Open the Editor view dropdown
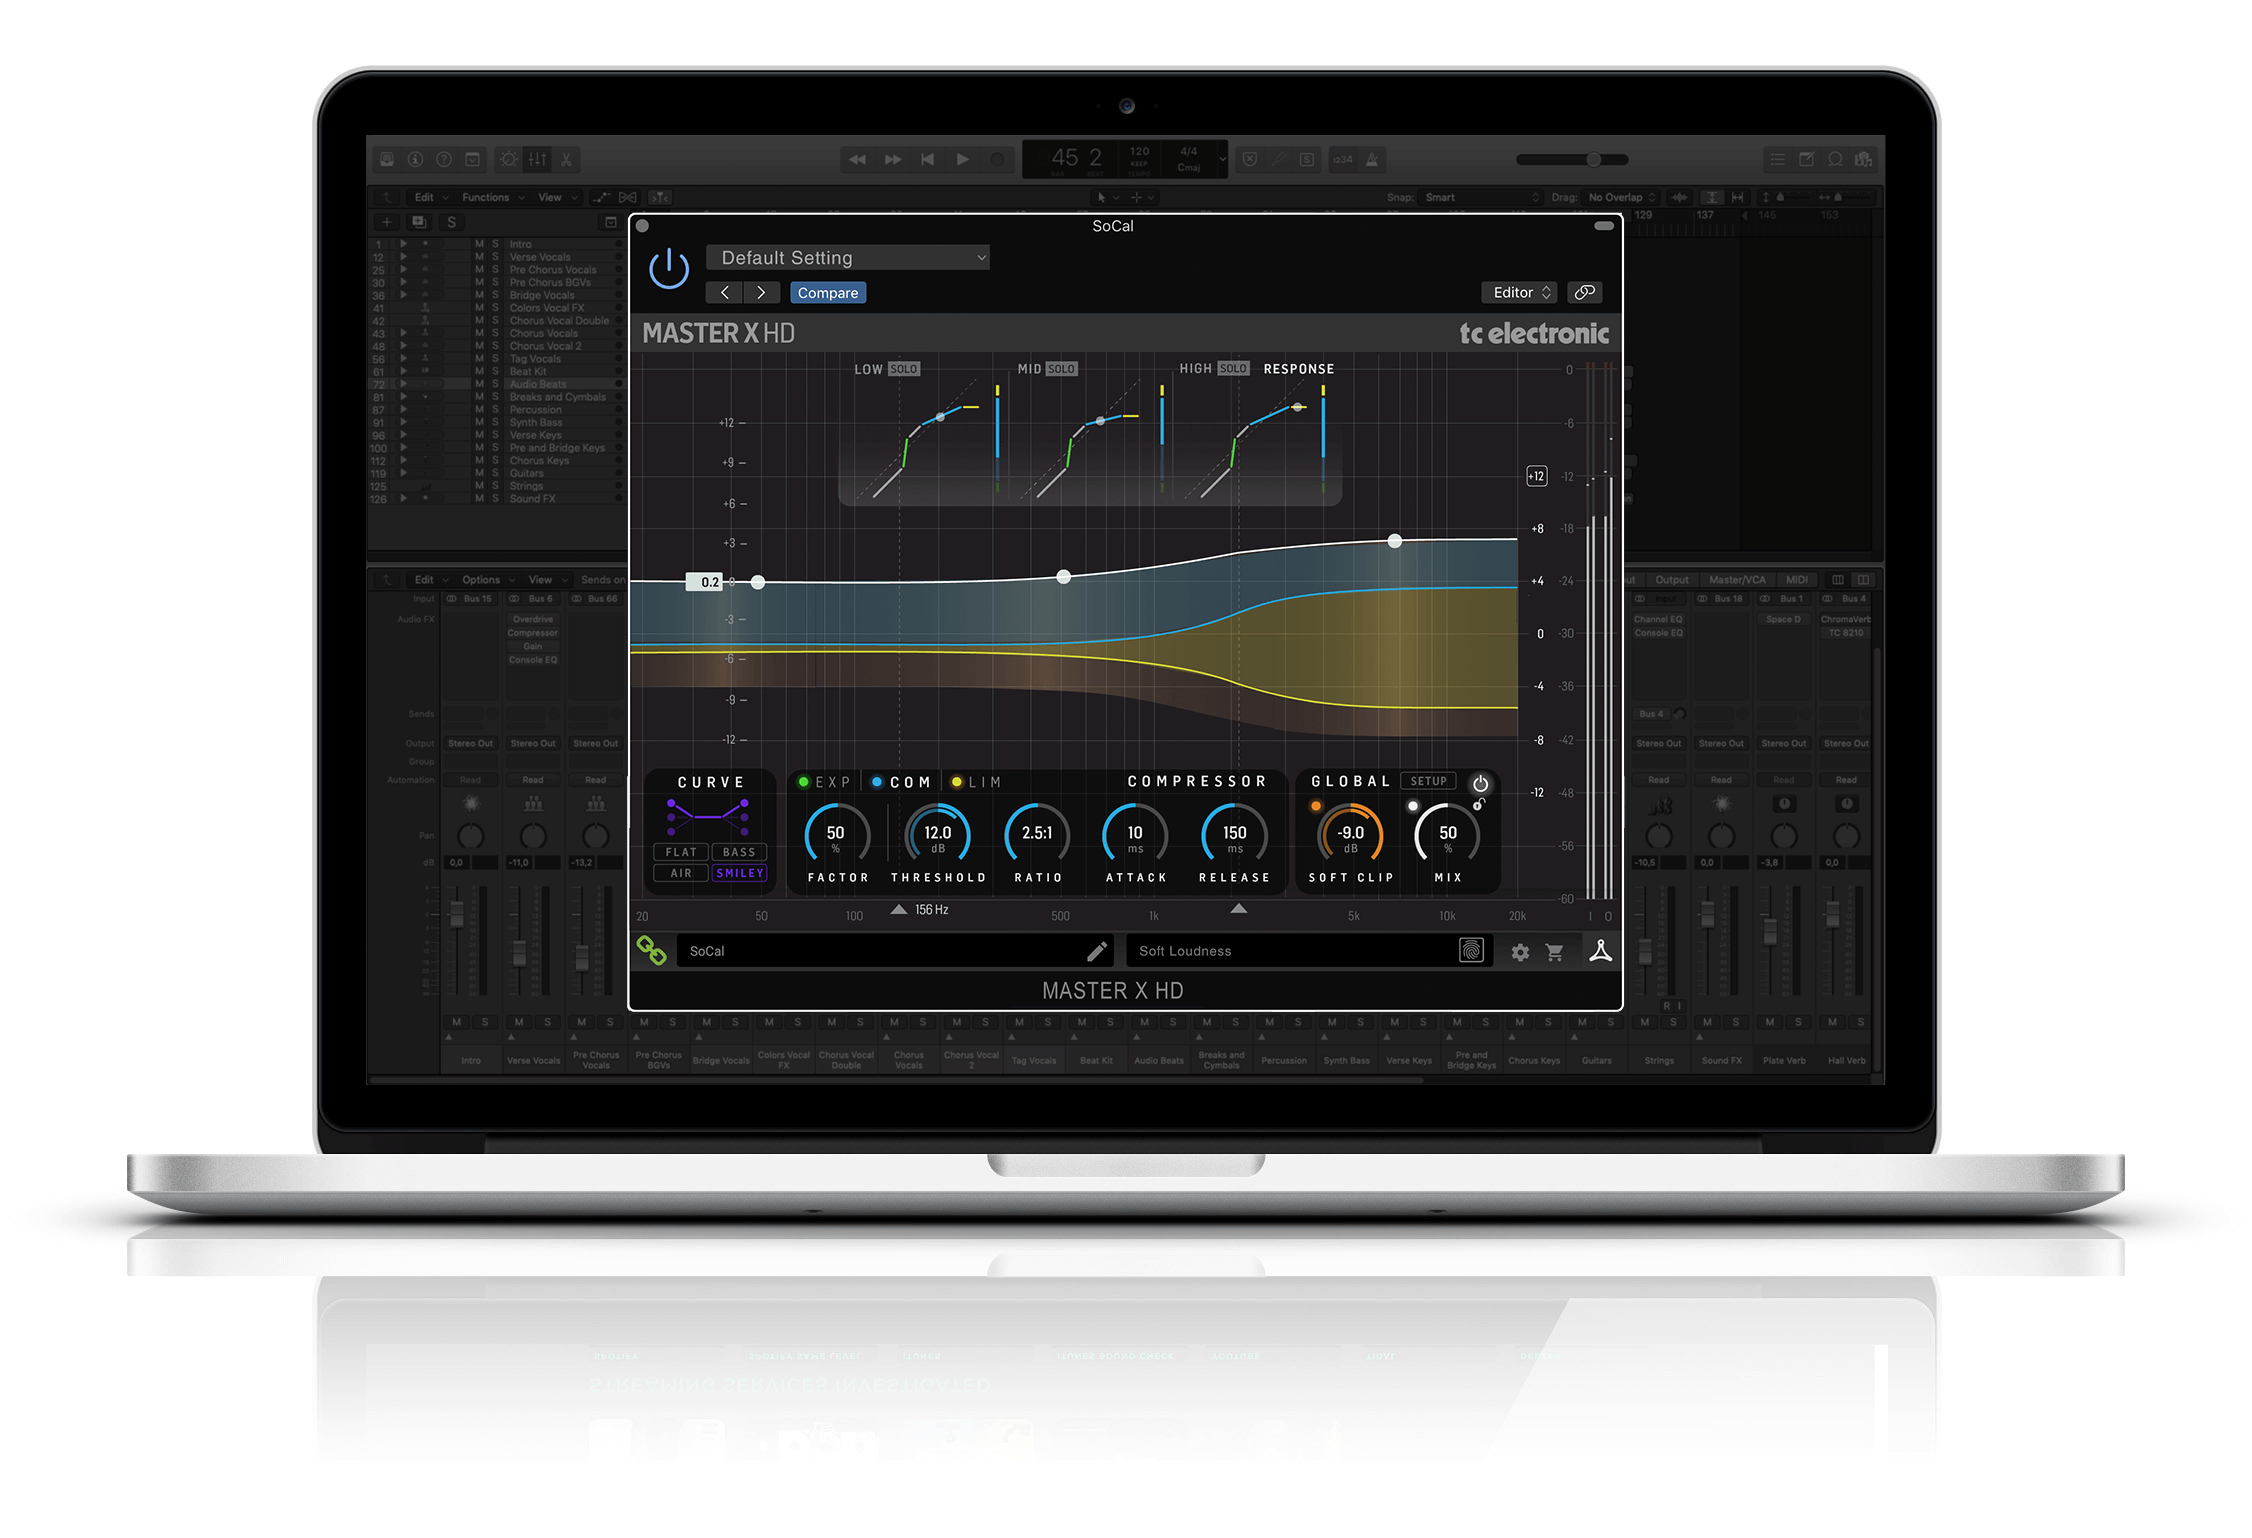This screenshot has height=1538, width=2252. [x=1519, y=292]
